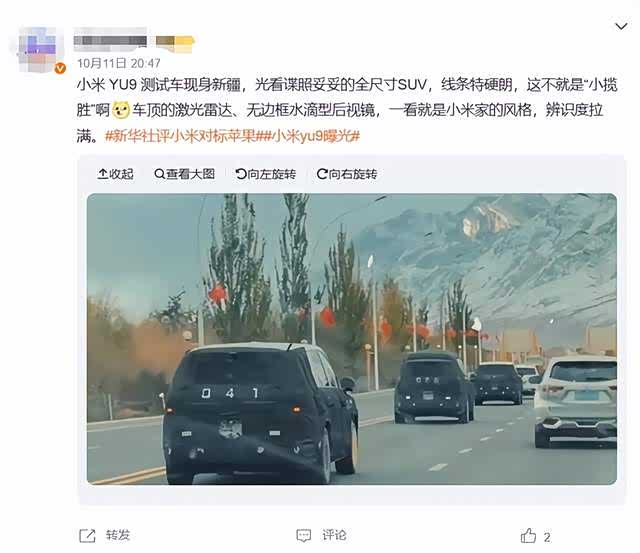Rotate image left with 向左旋转
640x553 pixels.
pos(266,174)
